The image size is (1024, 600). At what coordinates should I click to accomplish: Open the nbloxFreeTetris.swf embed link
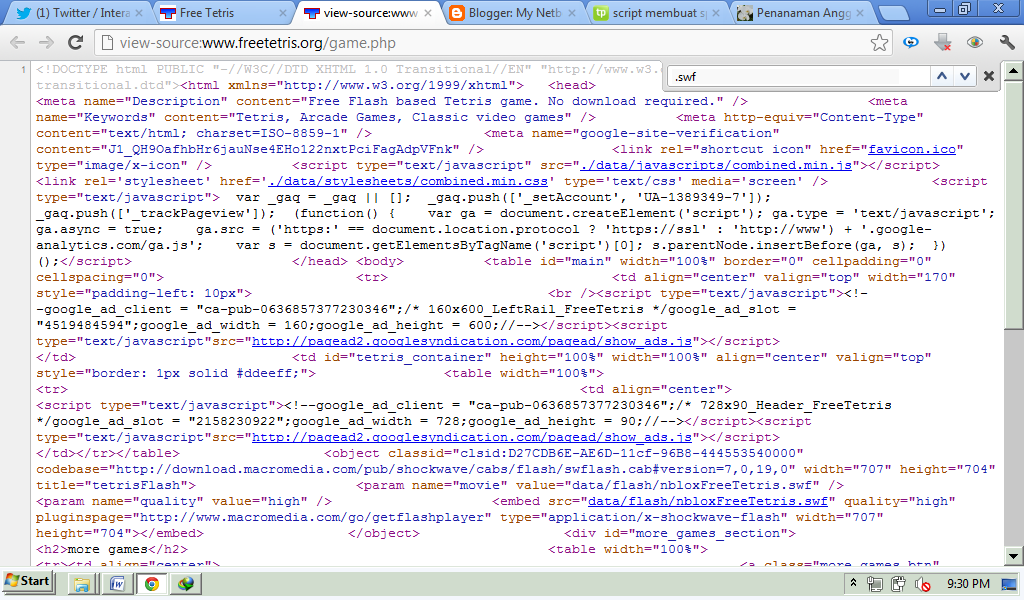[x=708, y=501]
